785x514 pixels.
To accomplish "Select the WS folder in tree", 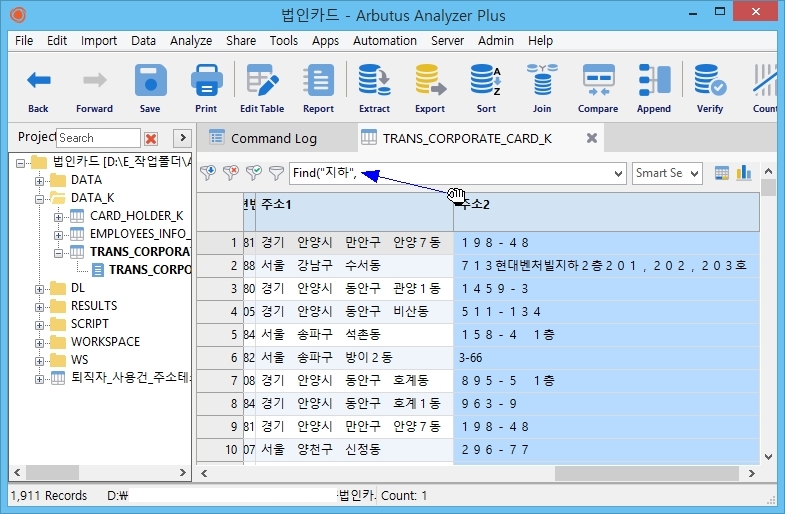I will coord(79,360).
